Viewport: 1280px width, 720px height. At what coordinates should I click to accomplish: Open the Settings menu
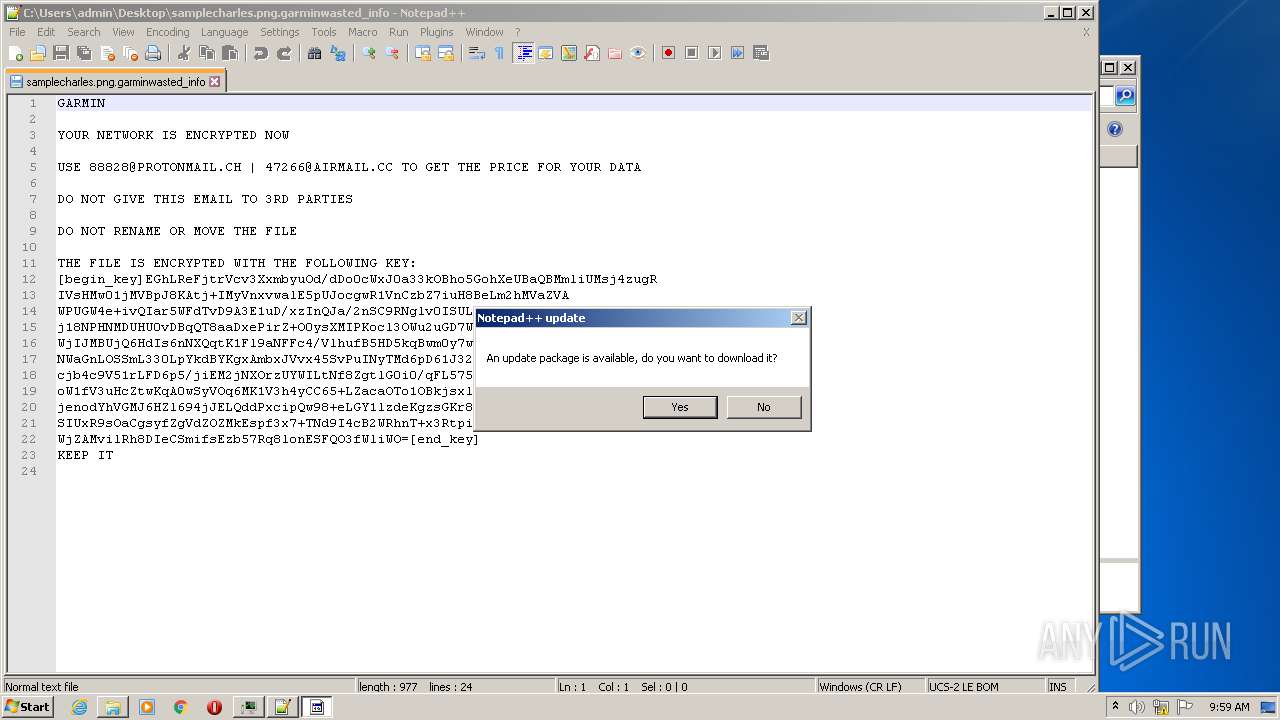pyautogui.click(x=280, y=32)
